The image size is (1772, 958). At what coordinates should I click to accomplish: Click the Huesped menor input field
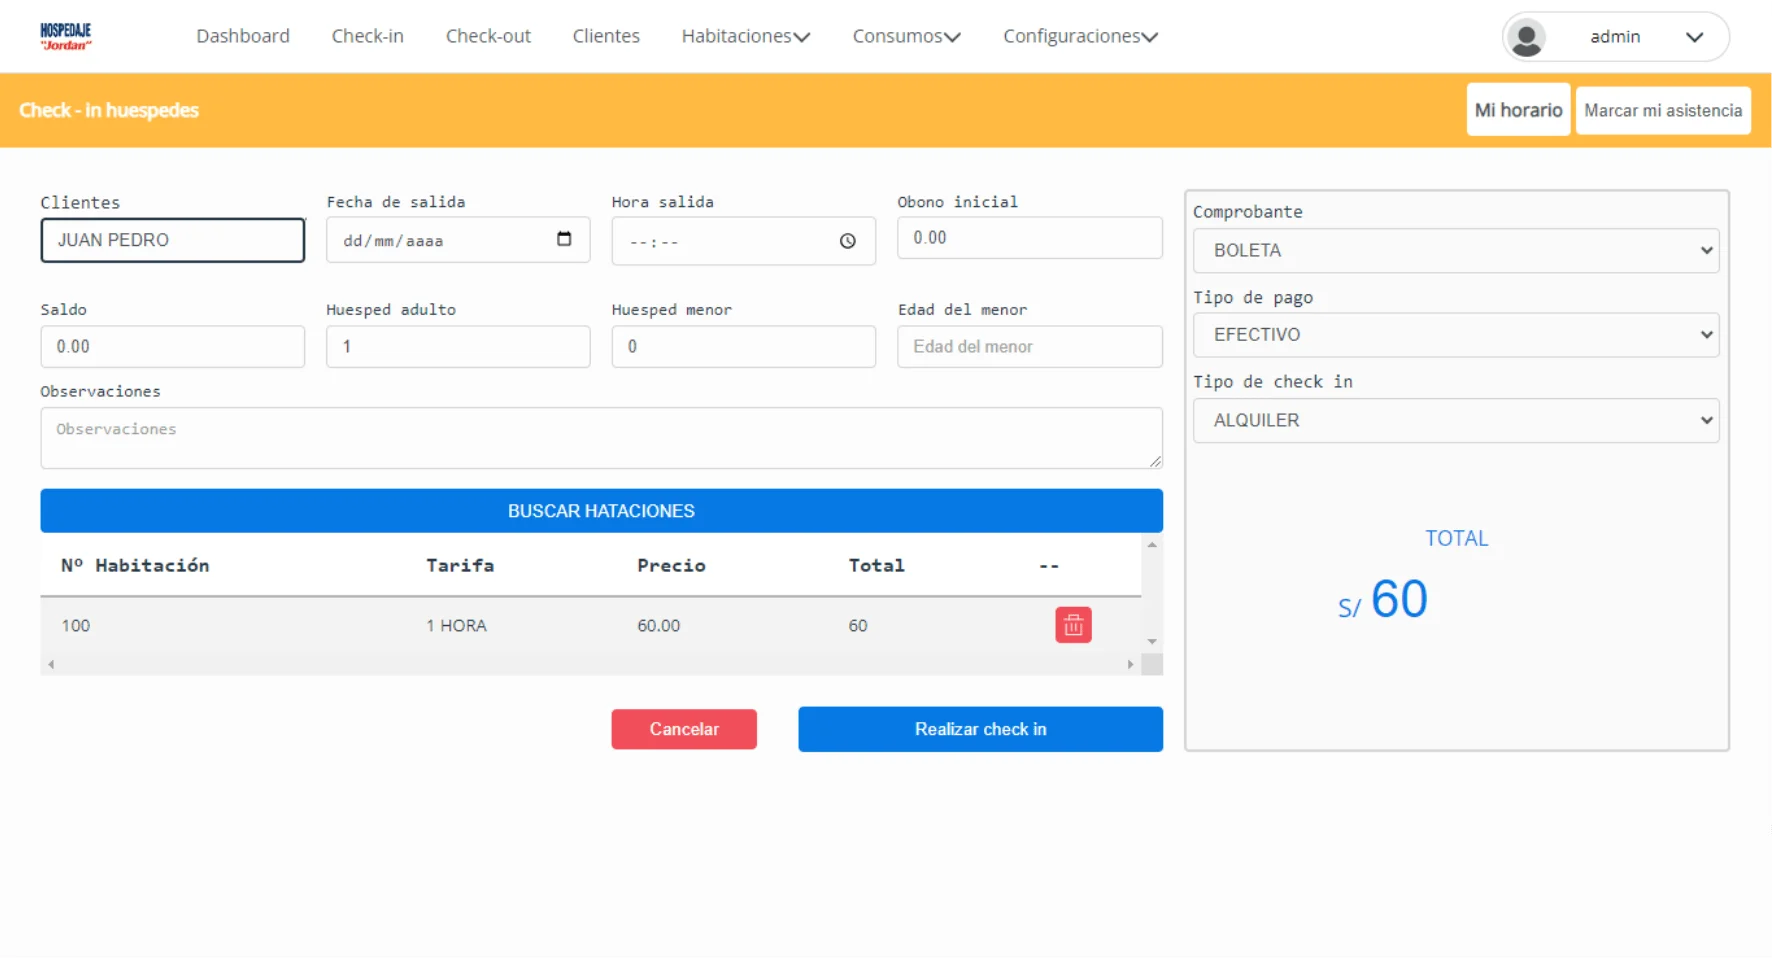click(744, 346)
